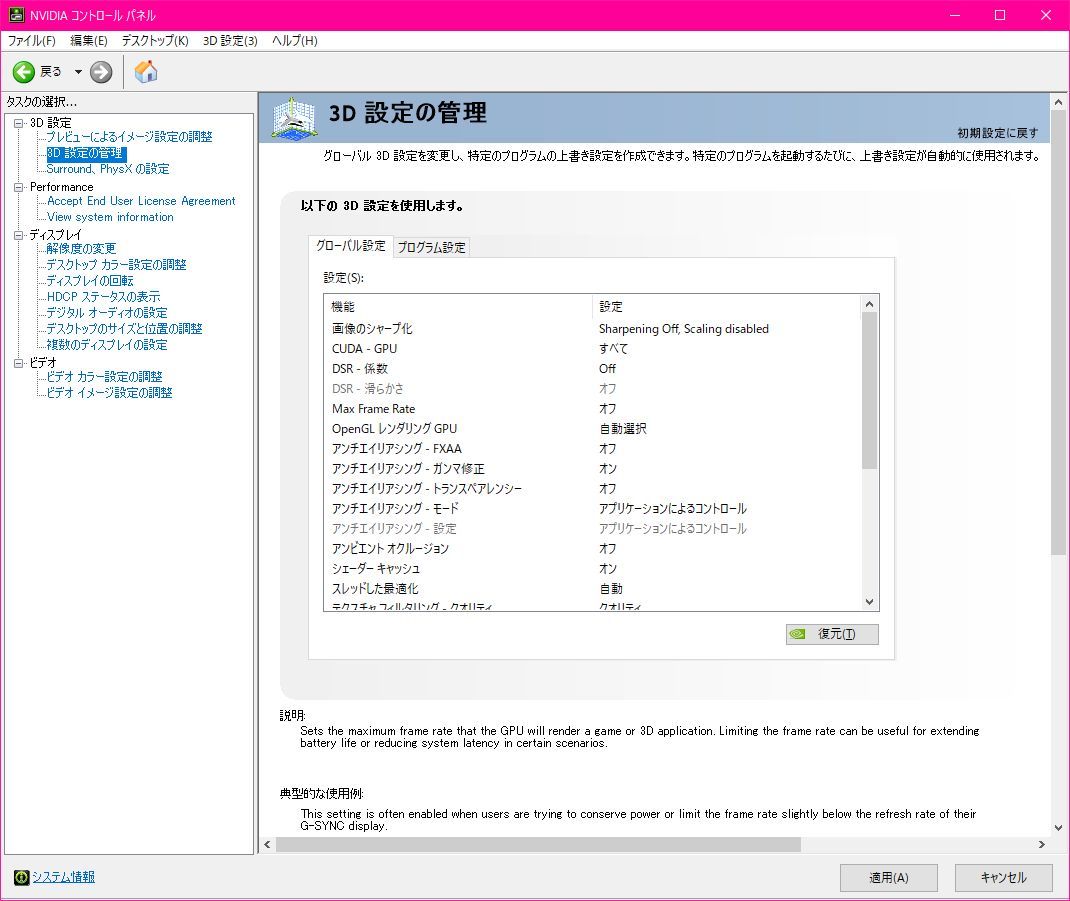Click the NVIDIA app icon in title bar
The width and height of the screenshot is (1070, 901).
point(16,15)
